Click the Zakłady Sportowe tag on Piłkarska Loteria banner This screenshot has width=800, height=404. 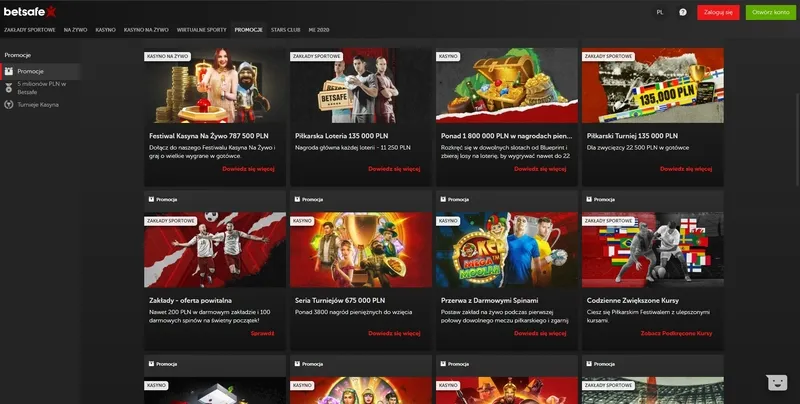(316, 57)
